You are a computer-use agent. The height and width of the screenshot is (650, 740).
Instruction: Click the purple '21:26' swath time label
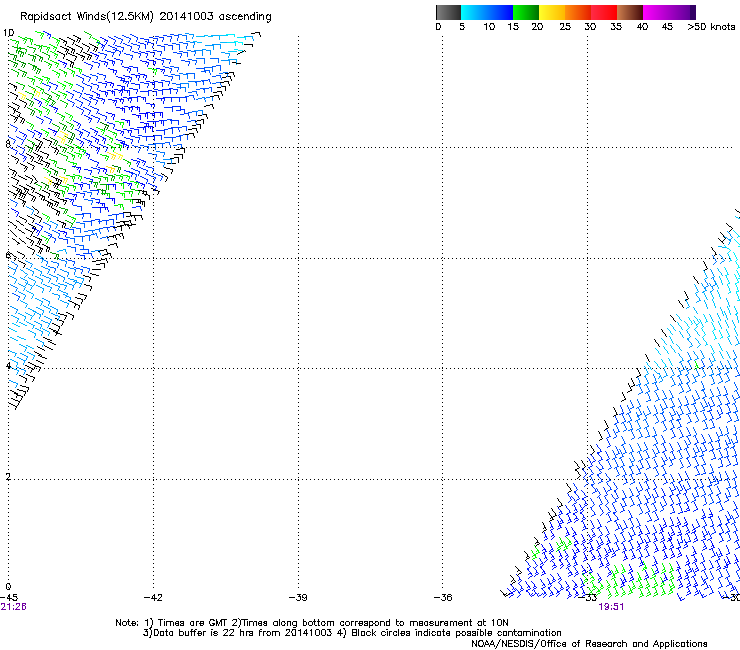13,607
